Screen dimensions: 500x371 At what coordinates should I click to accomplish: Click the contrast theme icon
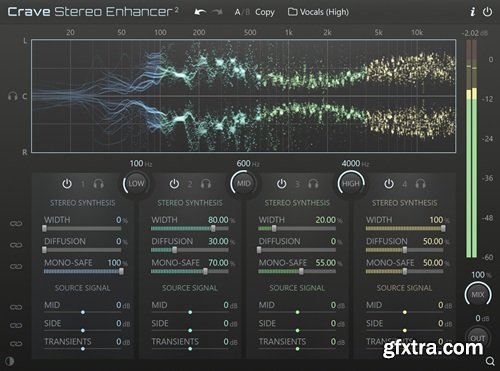pyautogui.click(x=10, y=361)
